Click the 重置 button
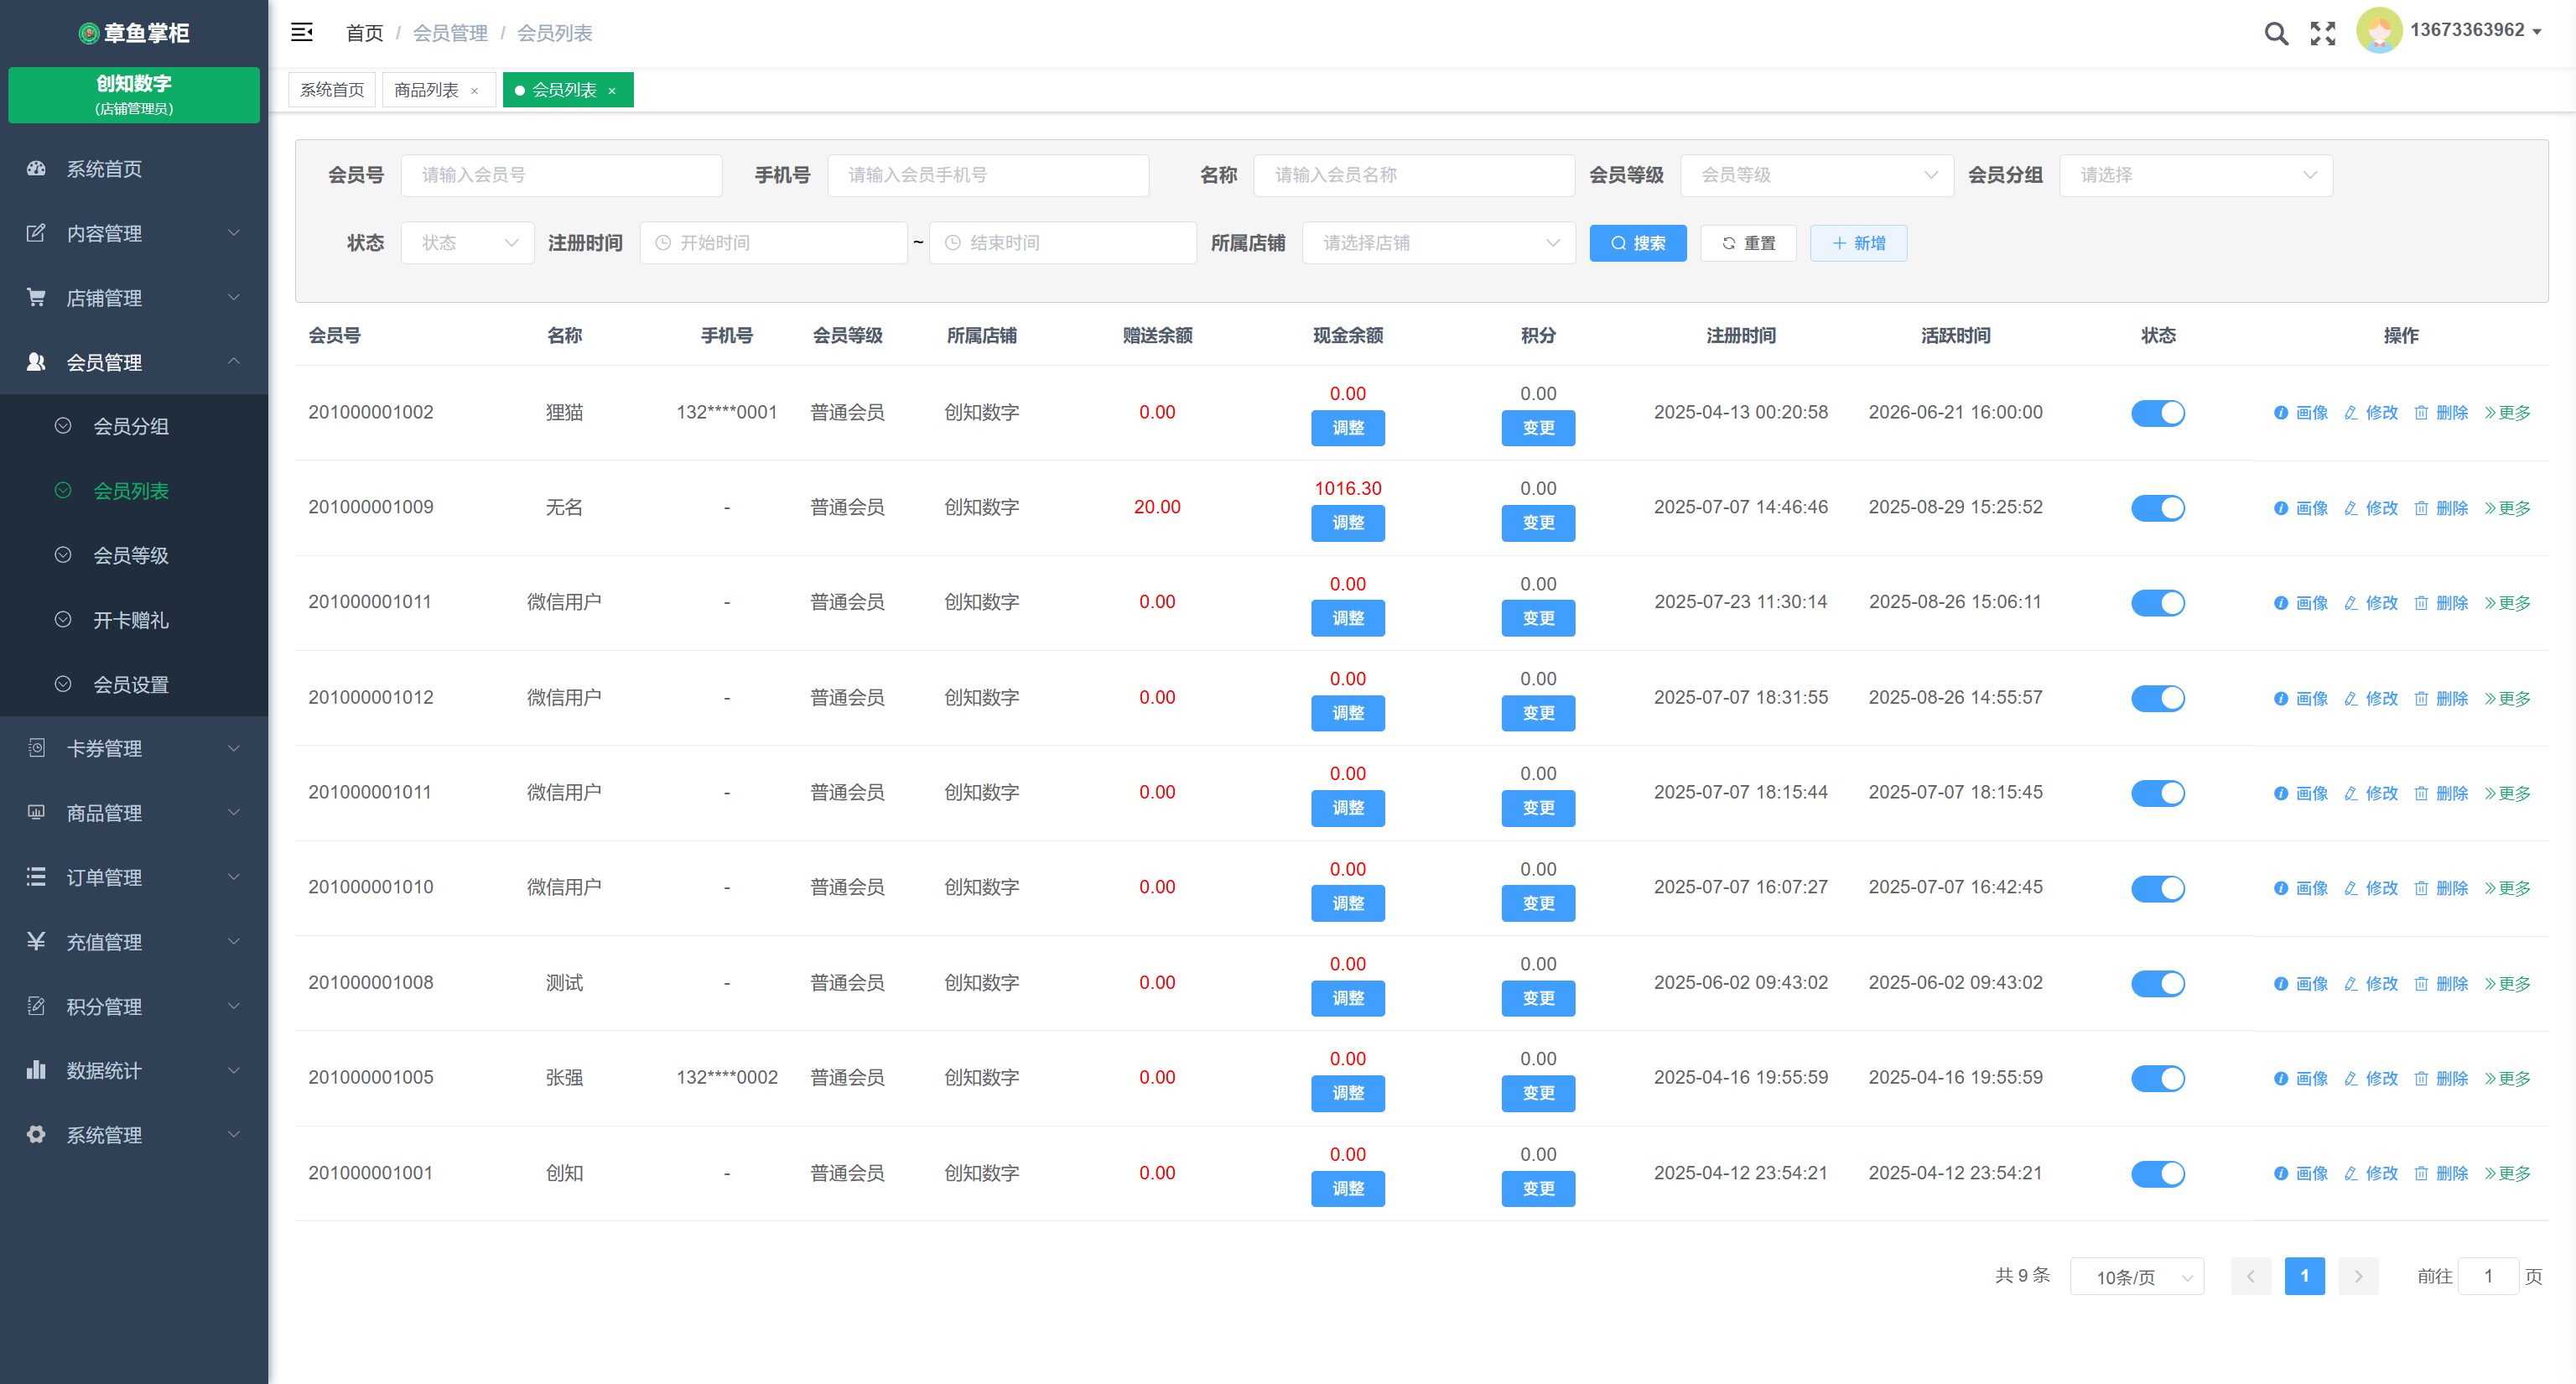The height and width of the screenshot is (1384, 2576). [1748, 243]
